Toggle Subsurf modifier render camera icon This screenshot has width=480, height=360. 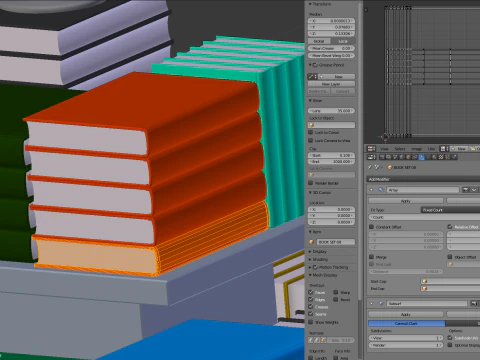[474, 304]
